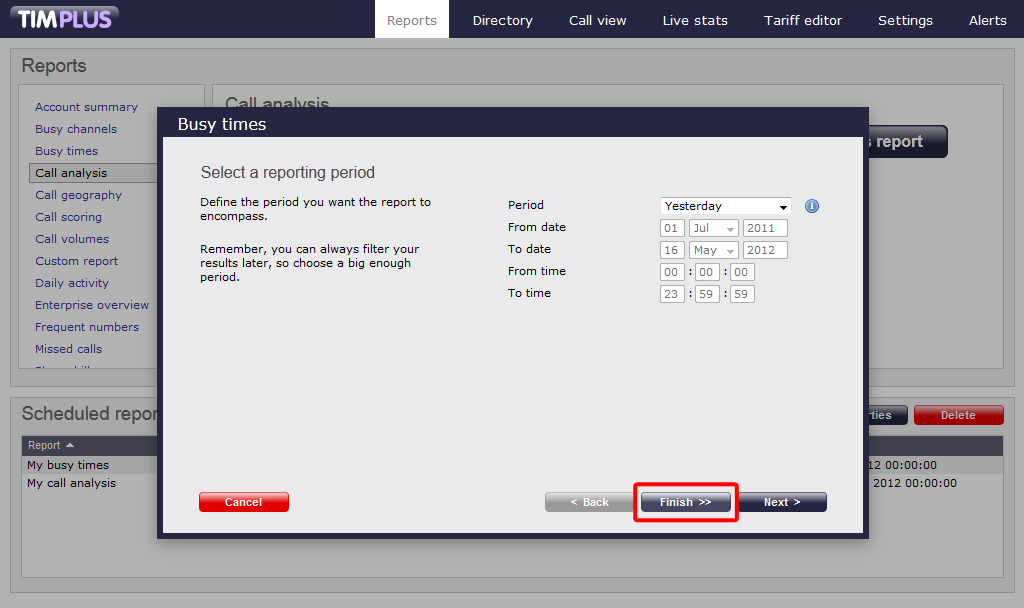Viewport: 1024px width, 608px height.
Task: Select the Call geography report link
Action: pos(78,195)
